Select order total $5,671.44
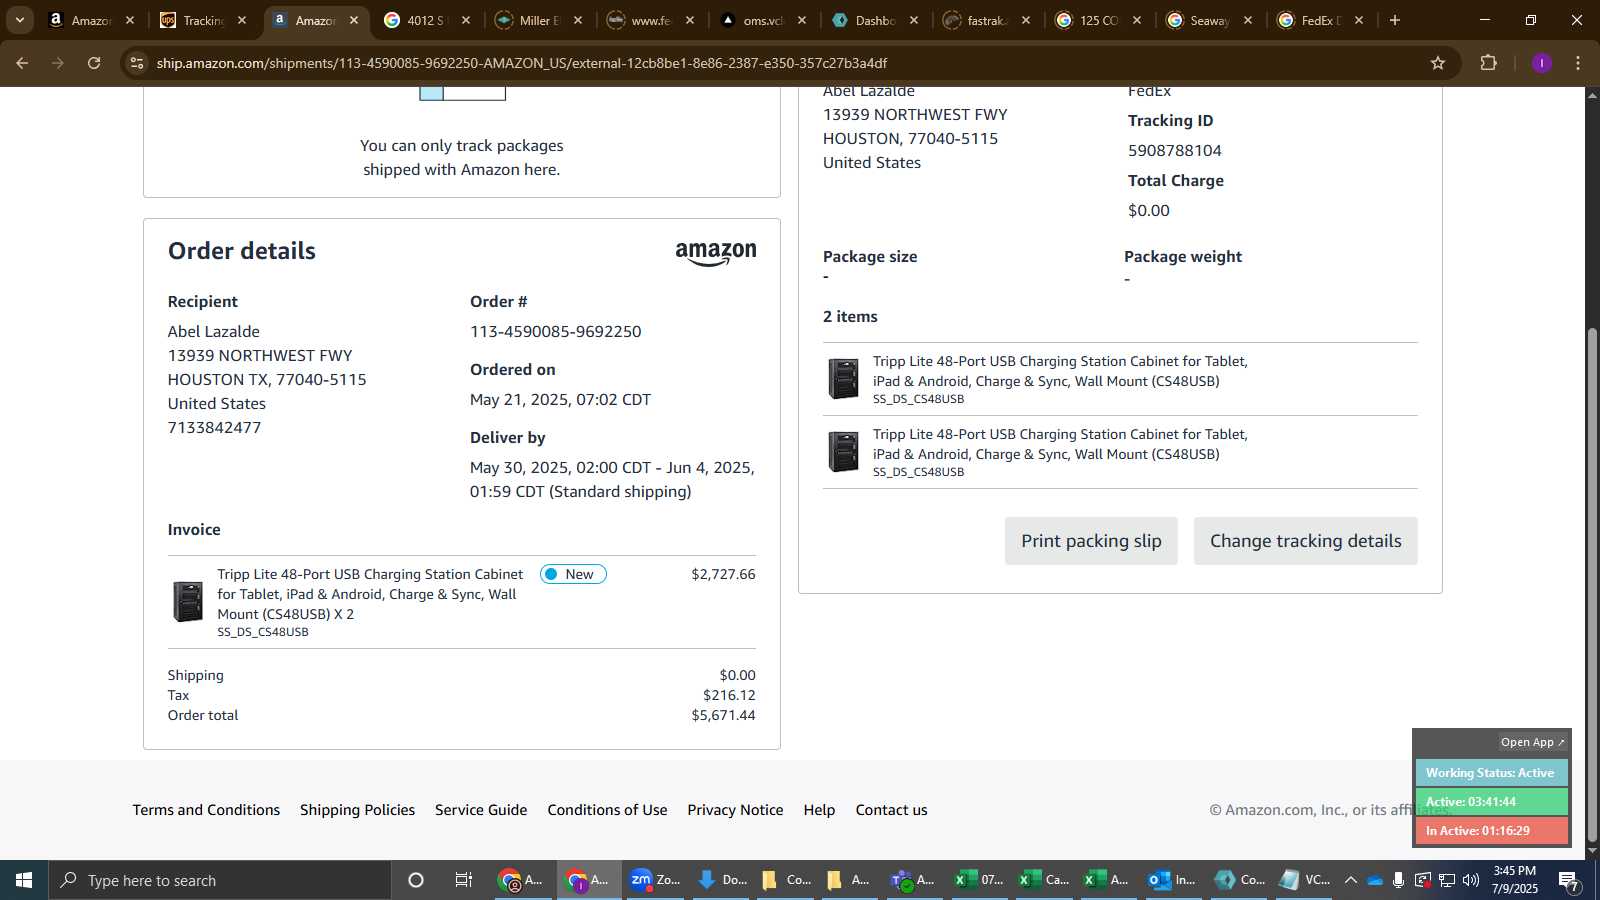 pos(723,715)
